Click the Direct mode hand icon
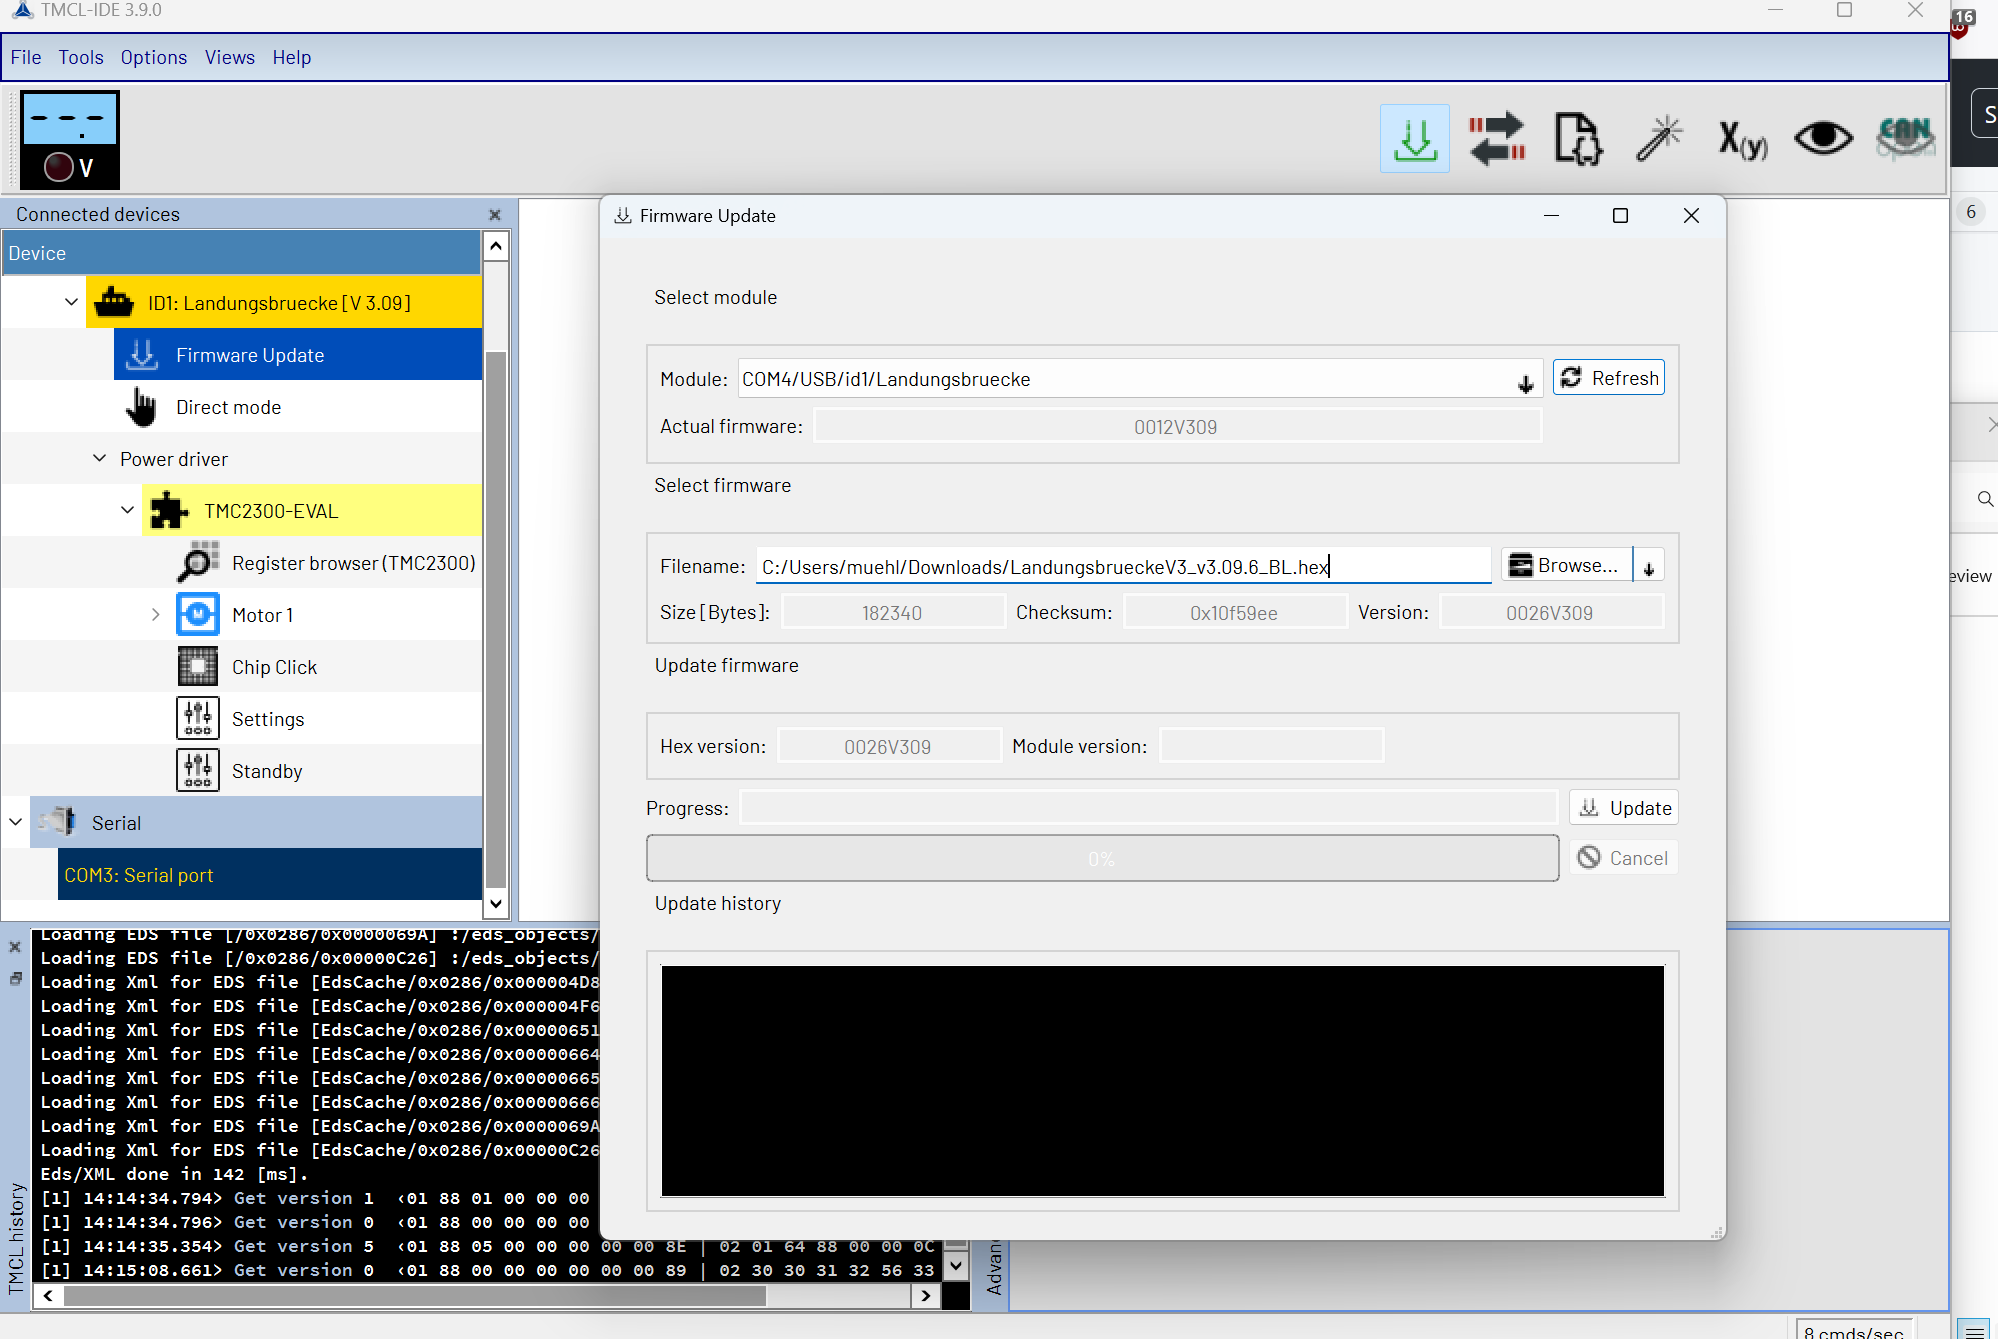This screenshot has height=1339, width=1998. (141, 407)
